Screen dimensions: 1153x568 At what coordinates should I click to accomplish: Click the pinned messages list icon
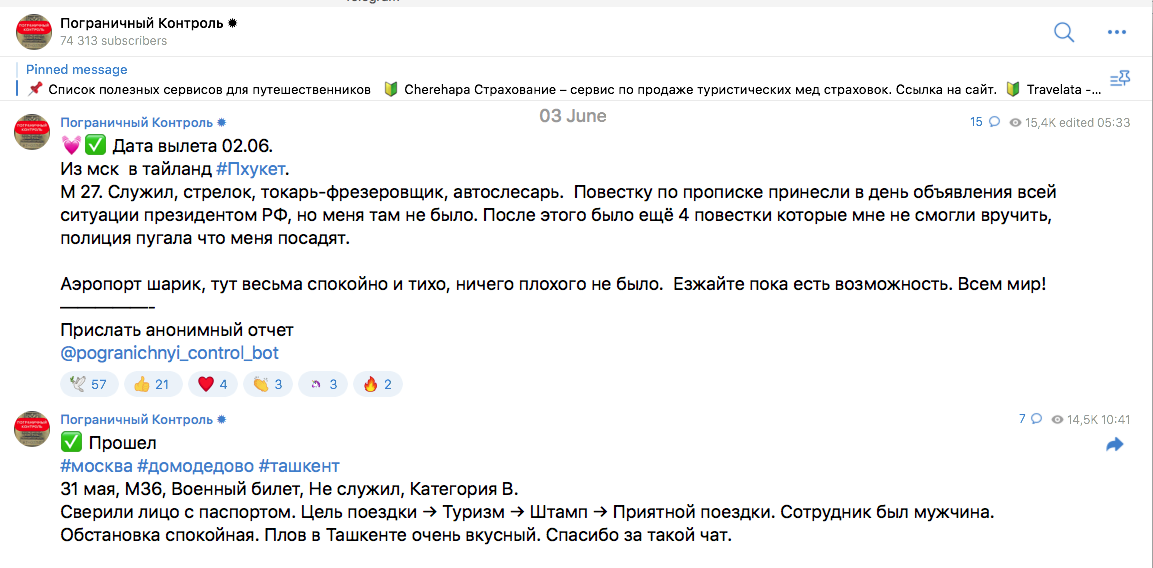(x=1118, y=79)
